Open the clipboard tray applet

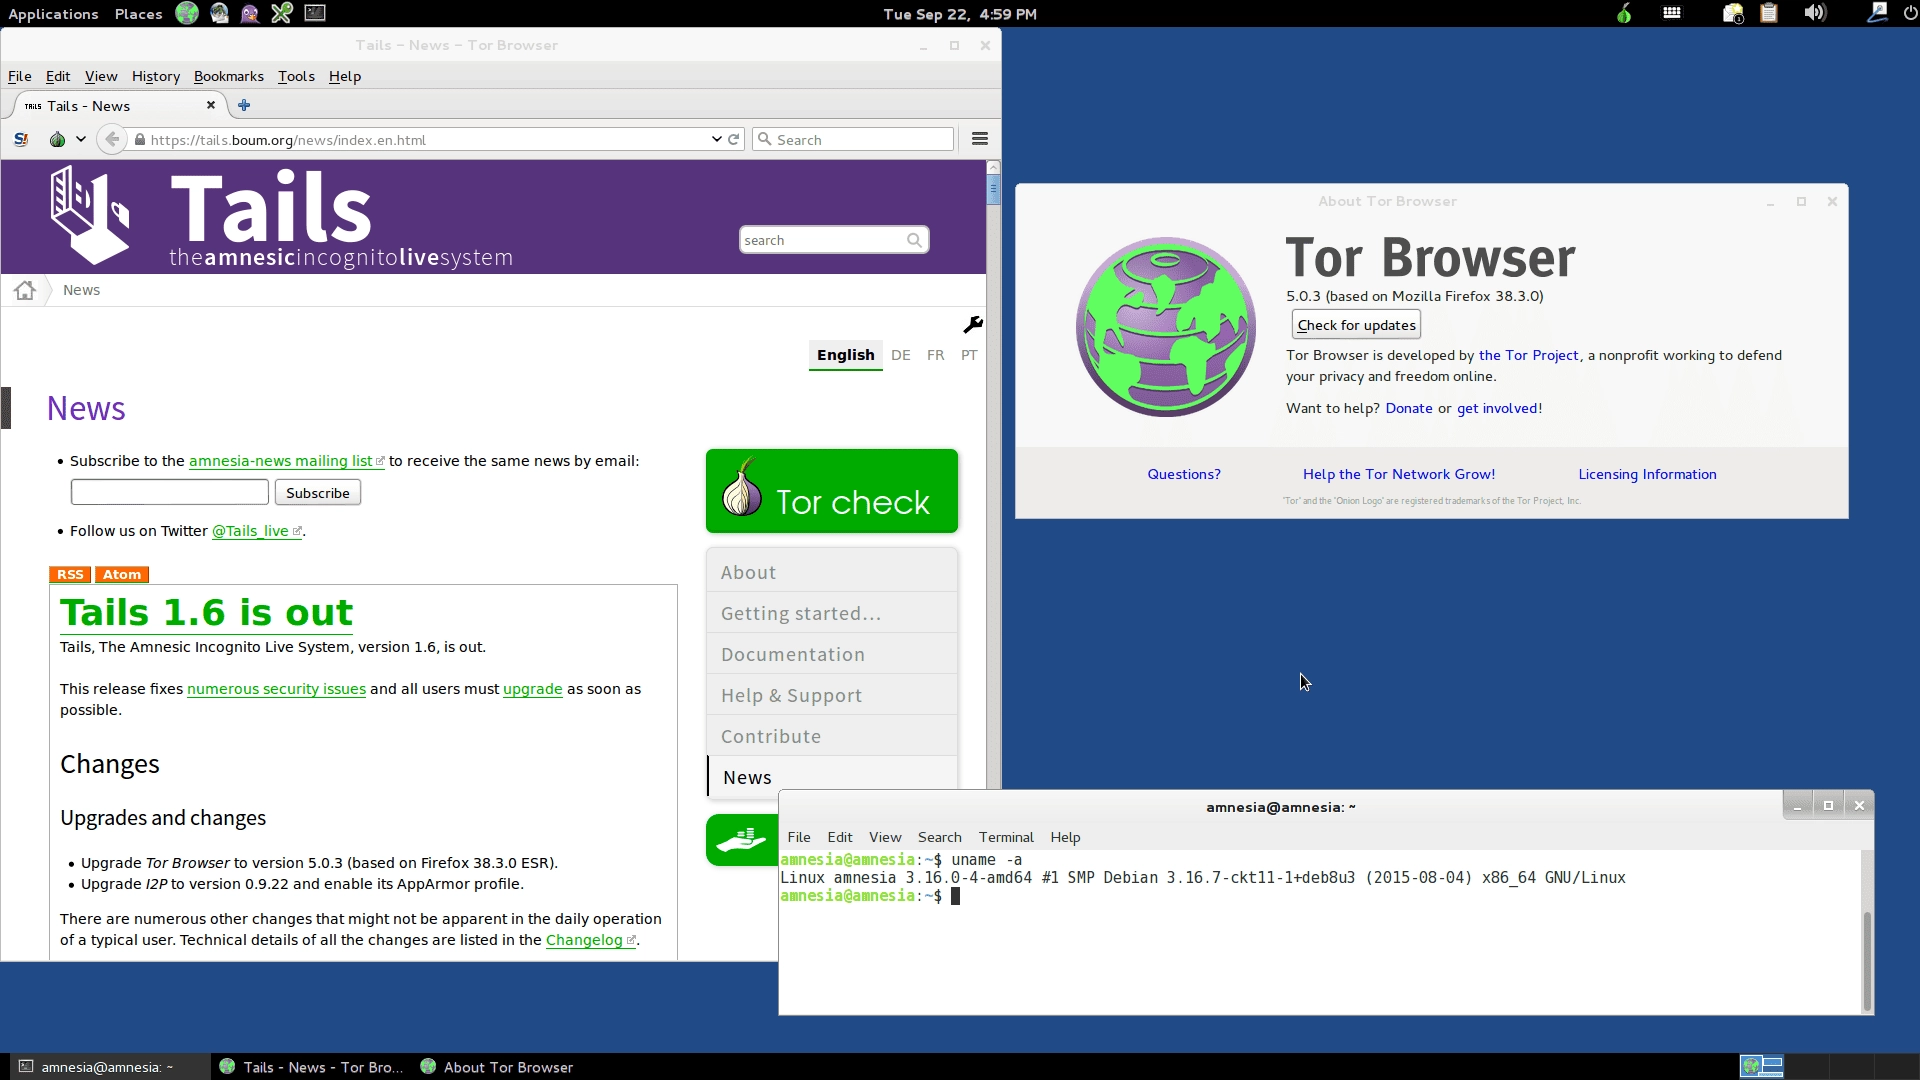(x=1769, y=13)
